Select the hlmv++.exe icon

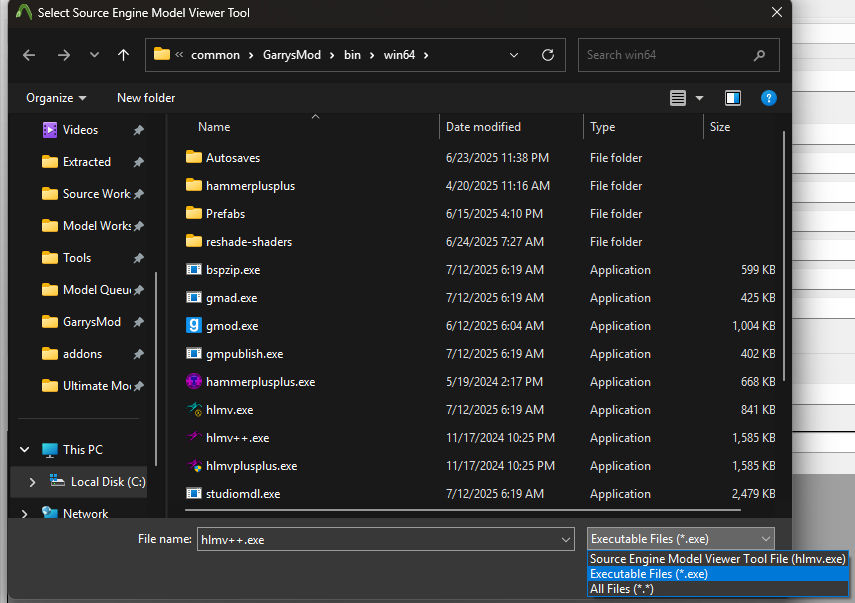click(194, 437)
